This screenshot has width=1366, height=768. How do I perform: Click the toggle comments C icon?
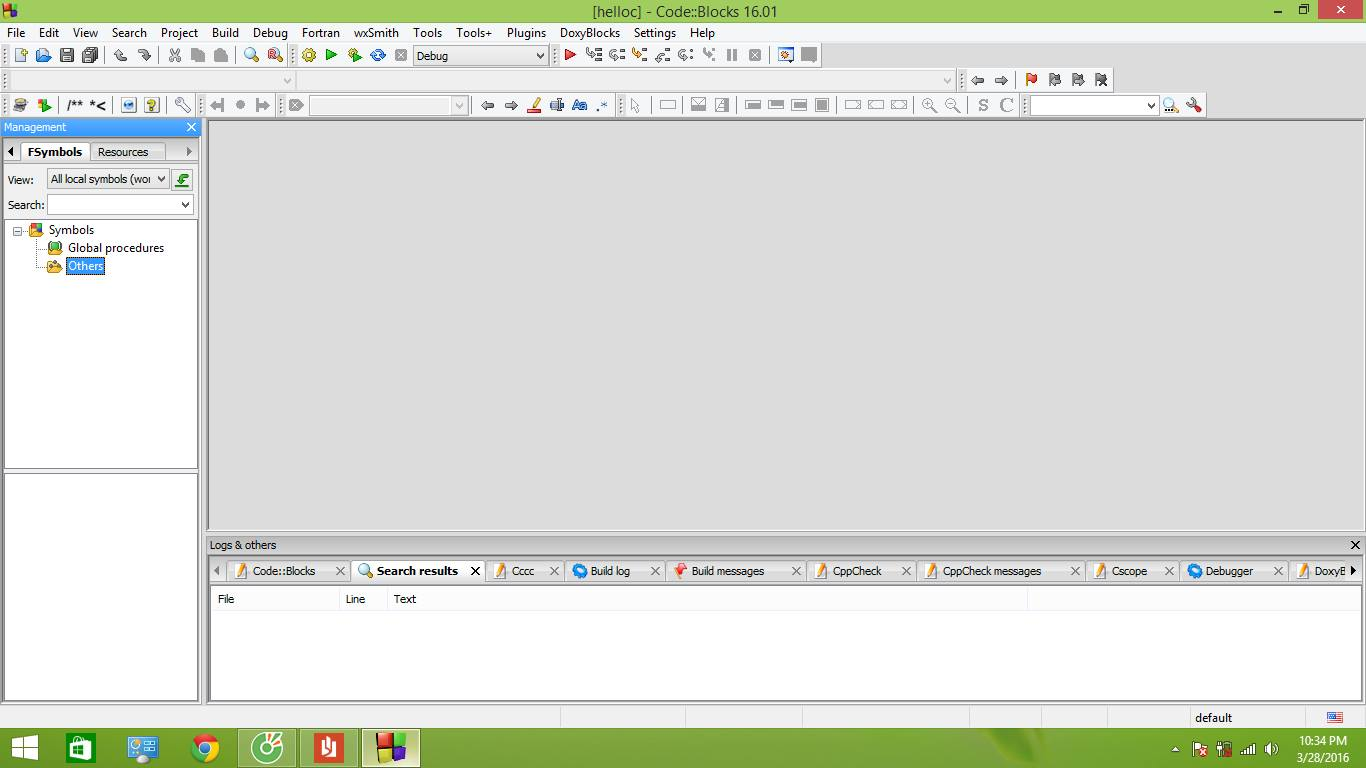[1007, 105]
